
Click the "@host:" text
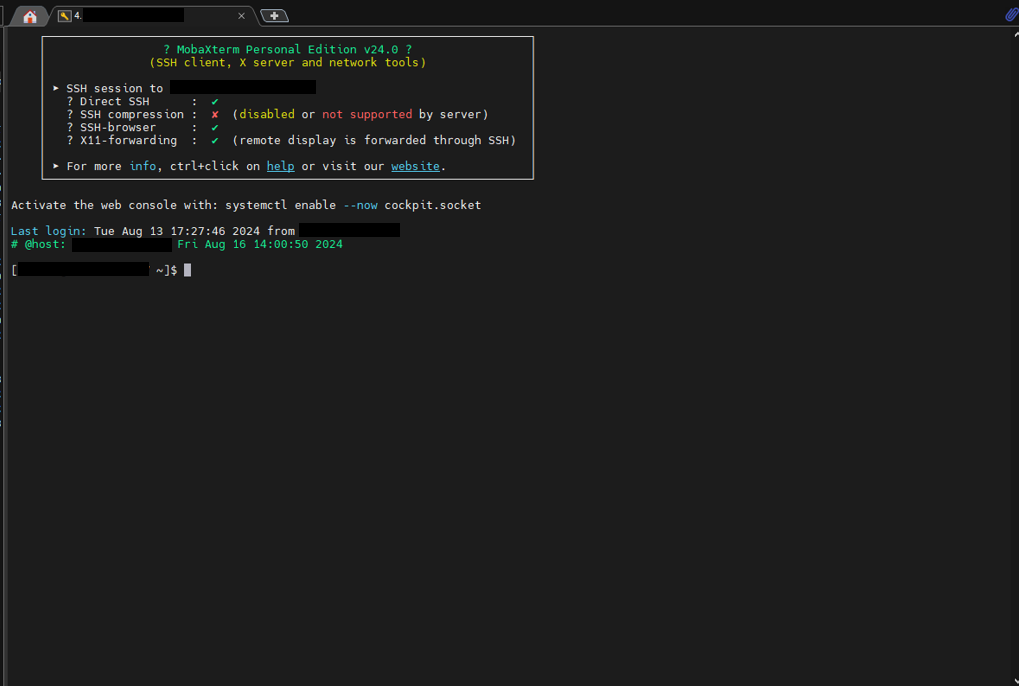[x=45, y=244]
